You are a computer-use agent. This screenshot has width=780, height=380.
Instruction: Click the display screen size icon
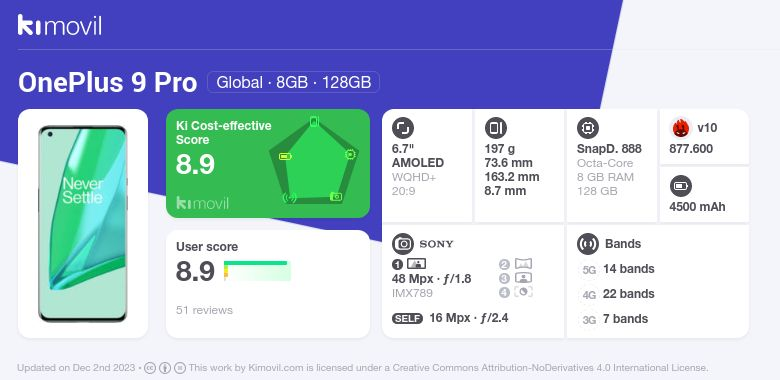click(403, 128)
